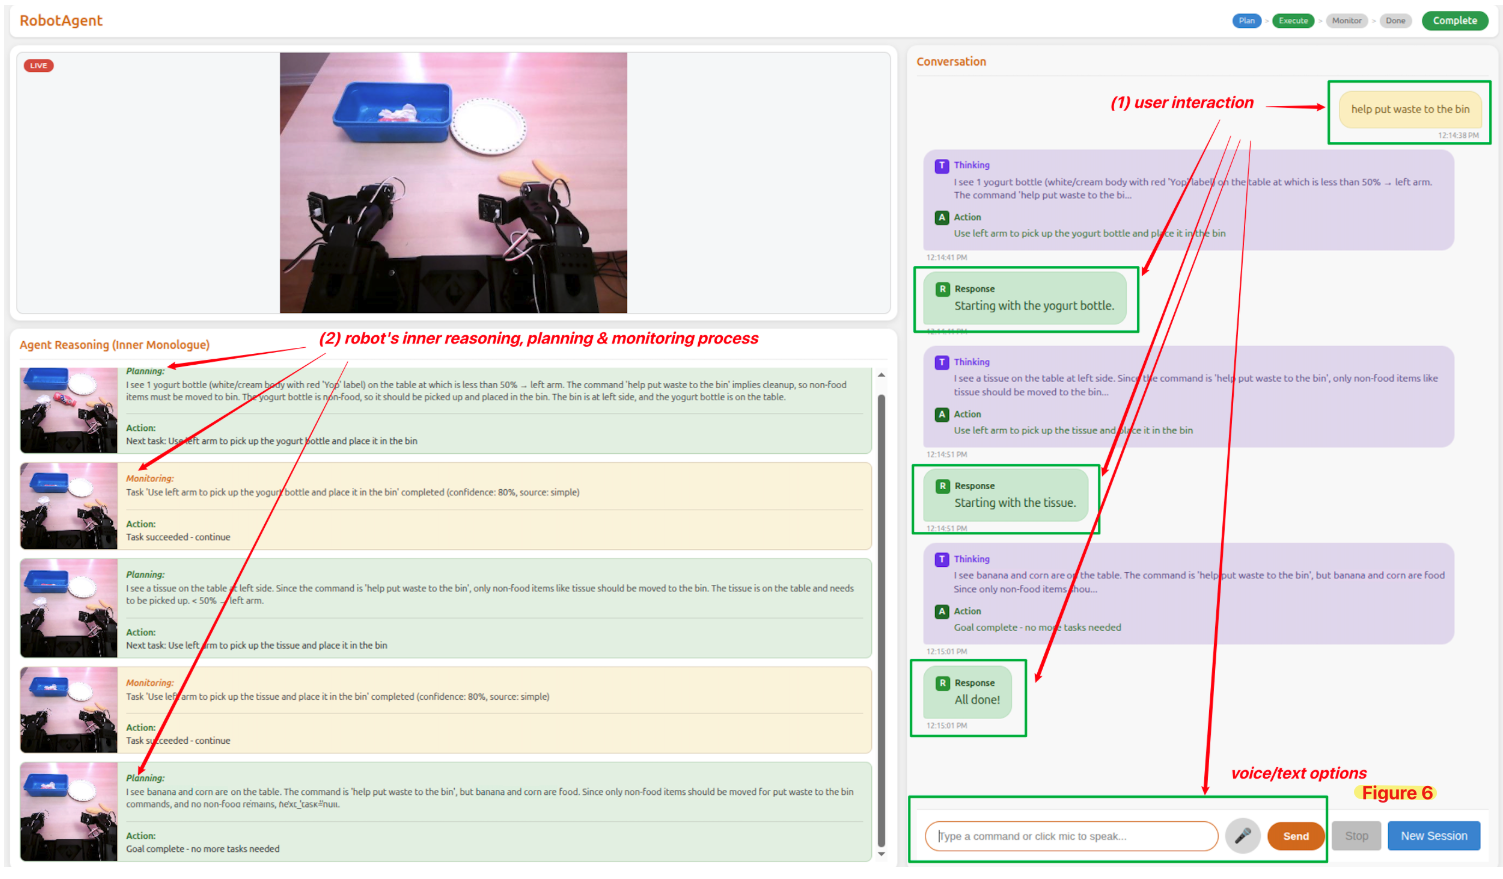Click the Thinking T icon about banana and corn
Screen dimensions: 1503x879
(x=942, y=559)
